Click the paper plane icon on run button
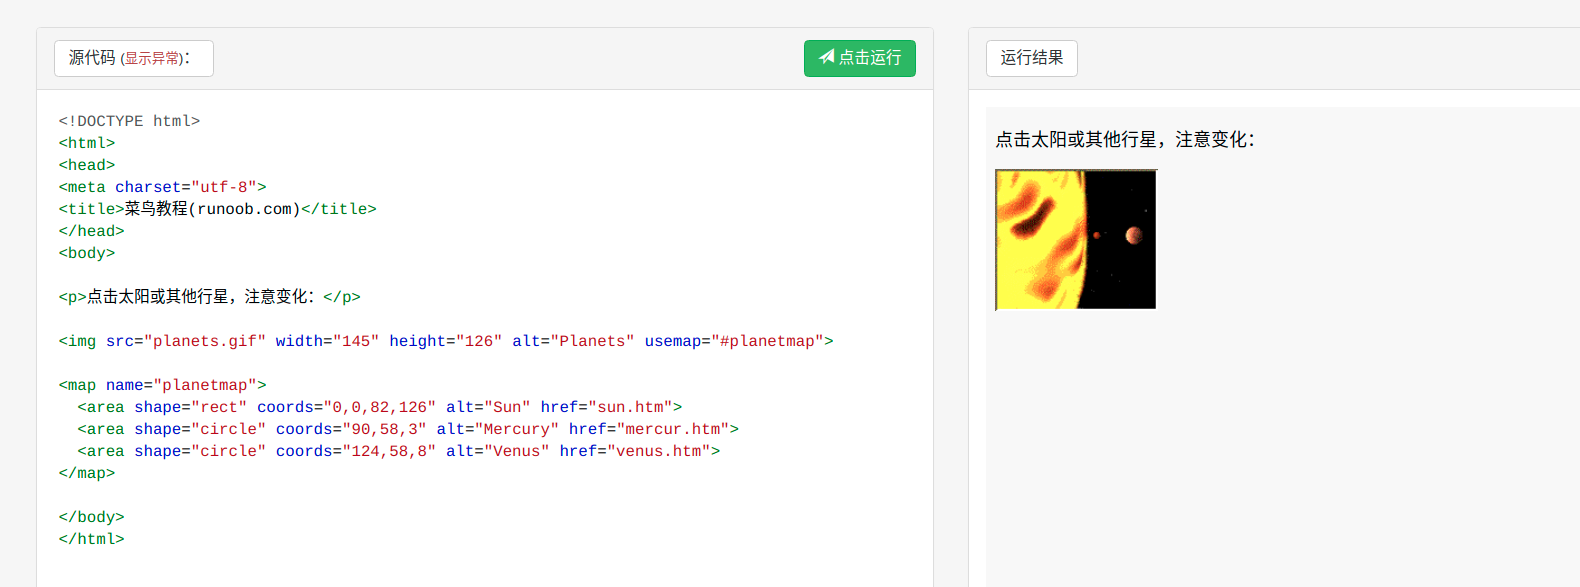1580x587 pixels. pyautogui.click(x=827, y=57)
